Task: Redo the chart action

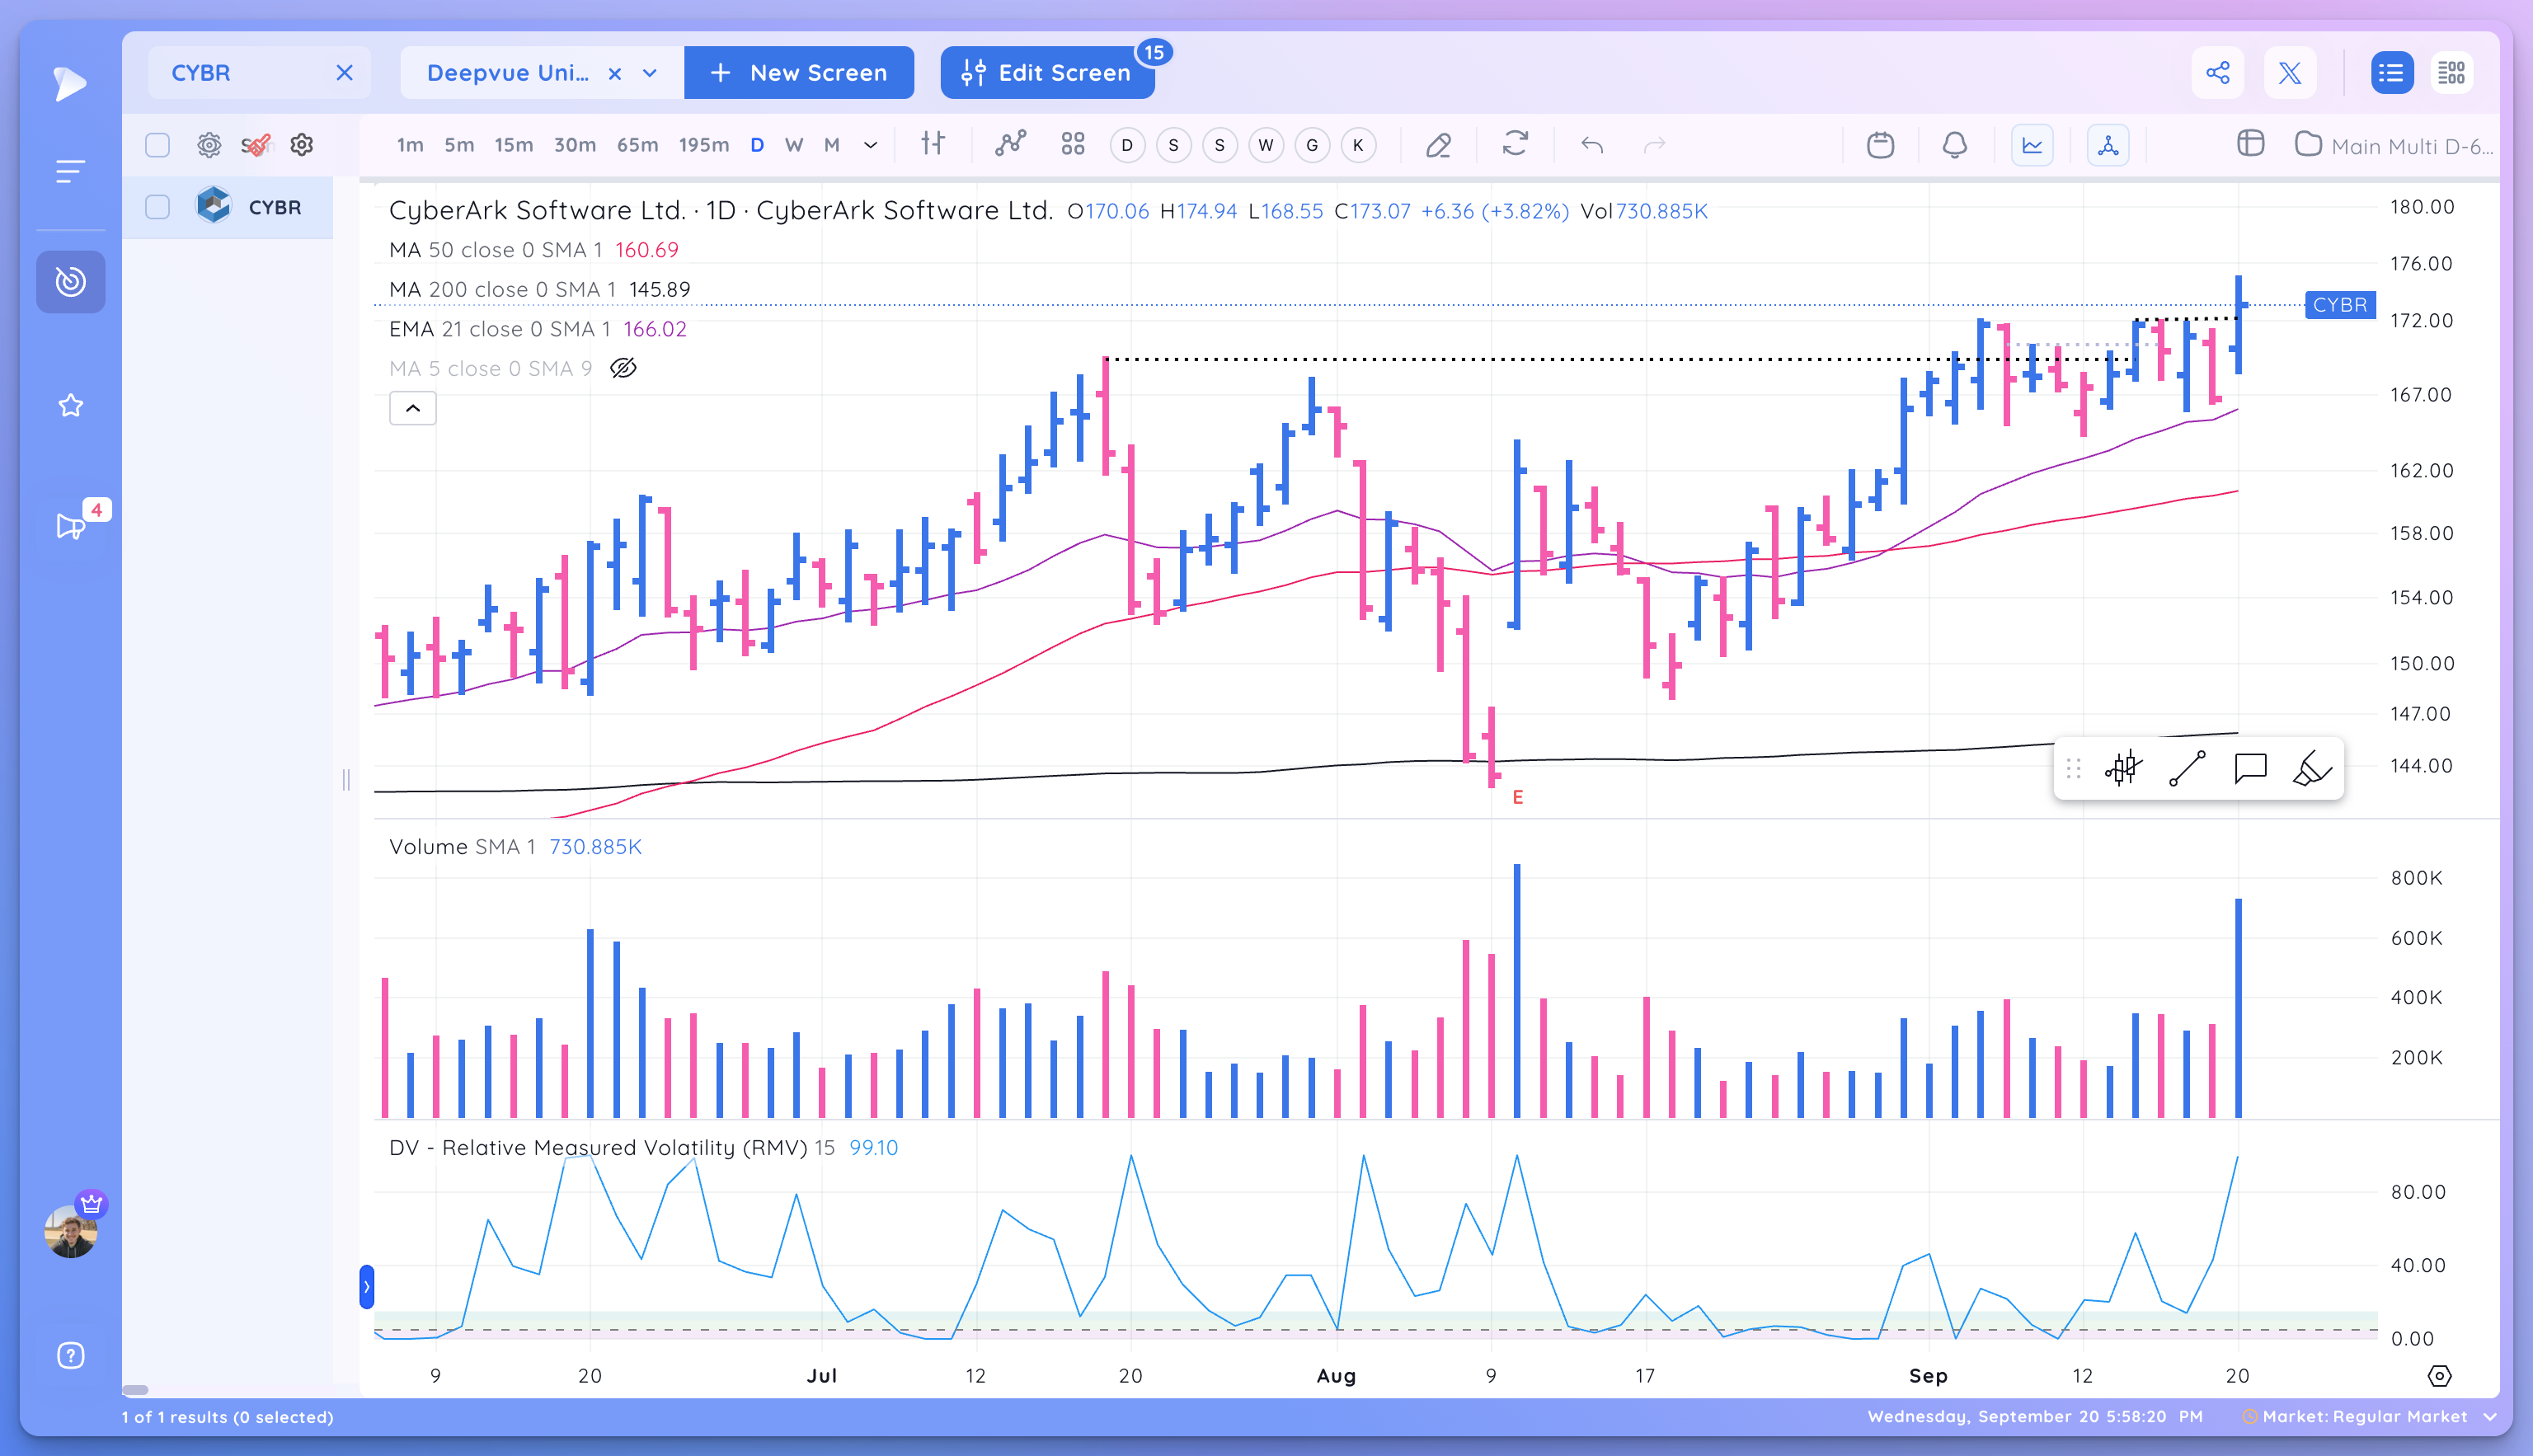Action: [1654, 145]
